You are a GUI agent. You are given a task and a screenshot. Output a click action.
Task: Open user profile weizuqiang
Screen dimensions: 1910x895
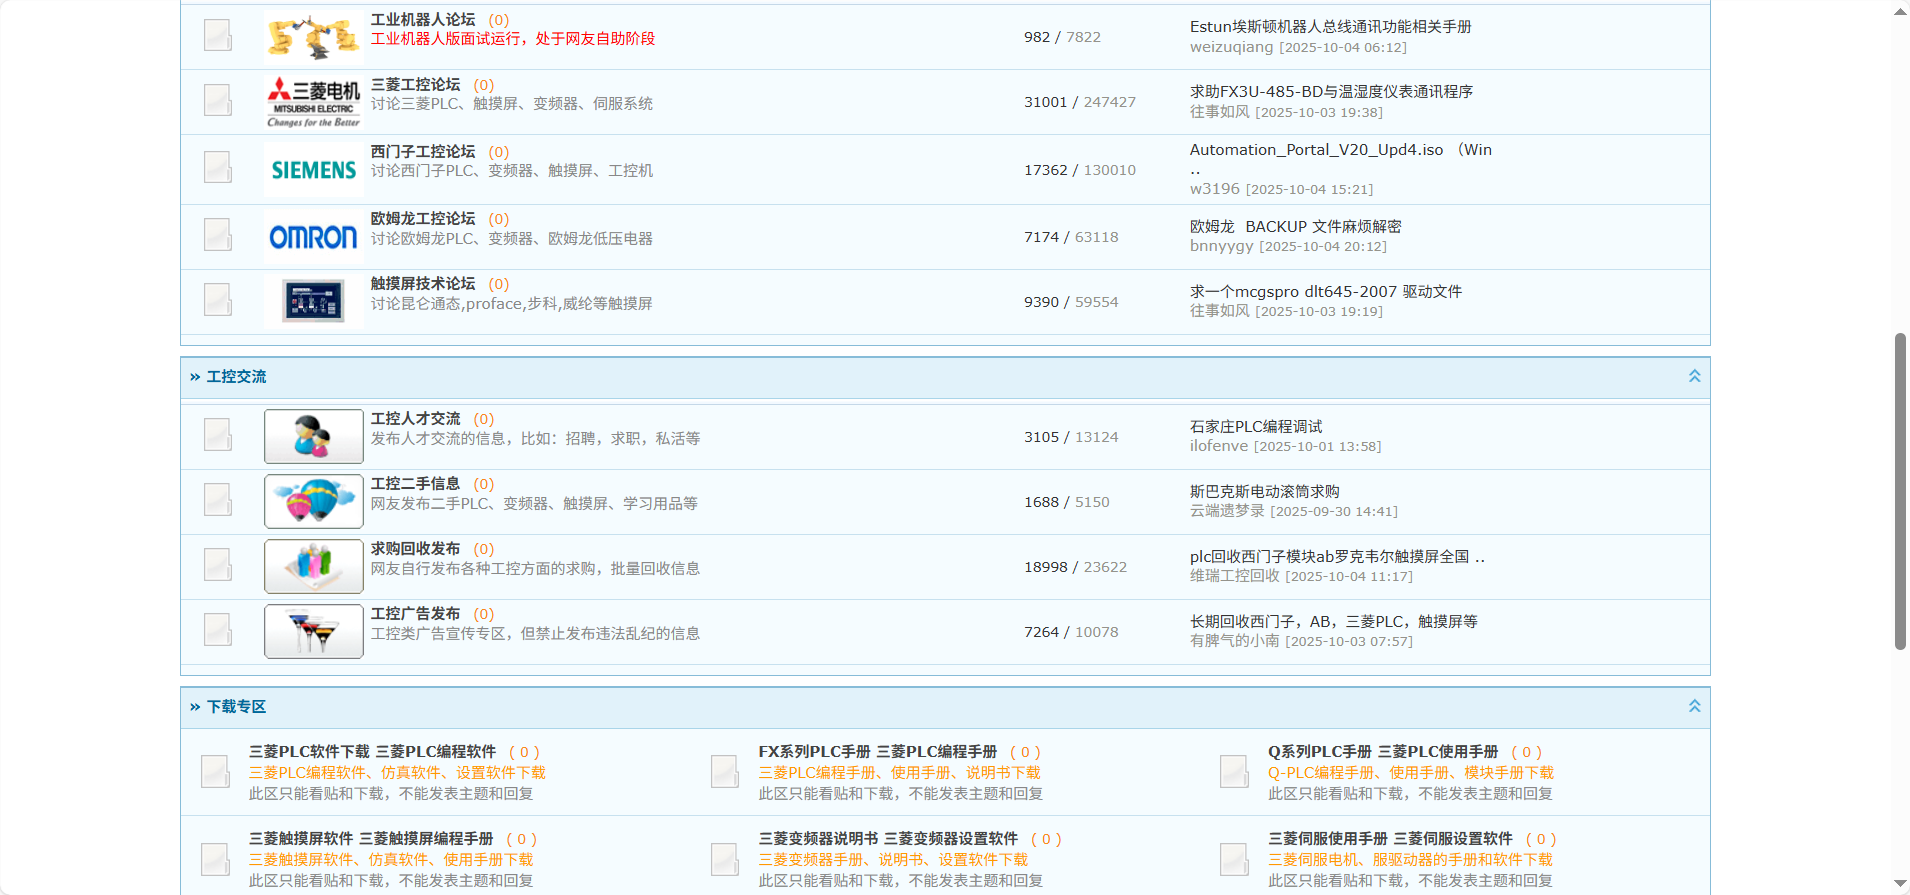click(x=1231, y=47)
